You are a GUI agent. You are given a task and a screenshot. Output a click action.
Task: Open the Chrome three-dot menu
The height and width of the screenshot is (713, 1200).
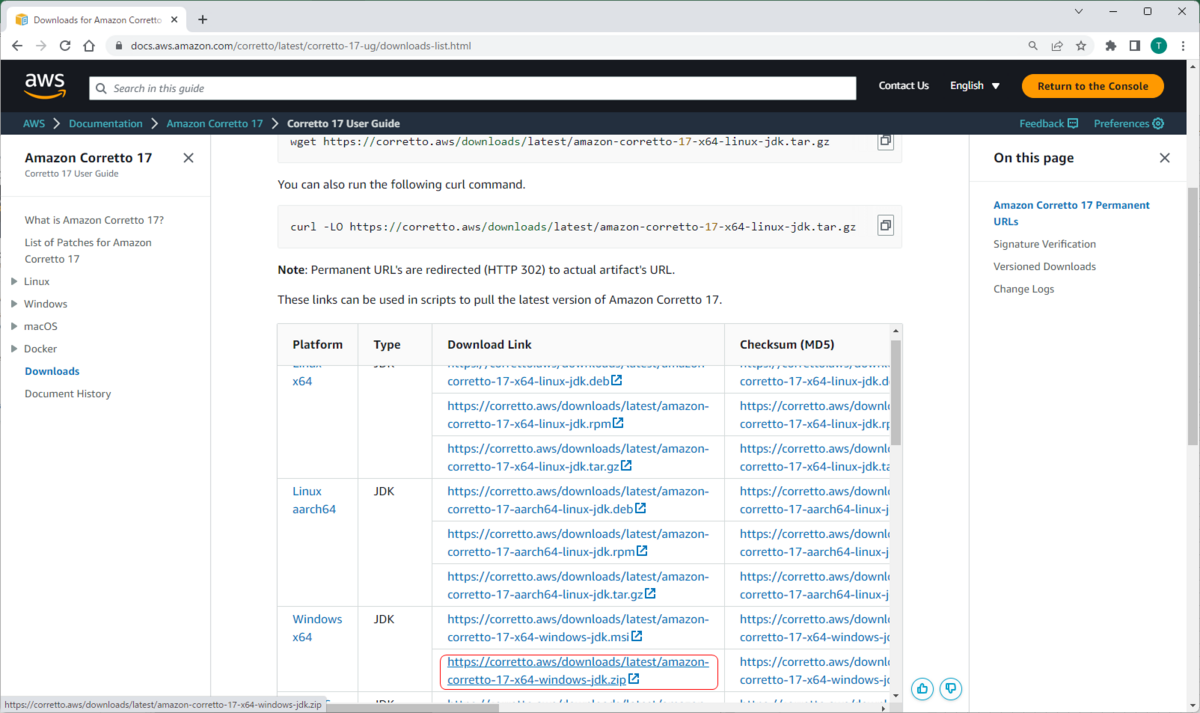(x=1182, y=46)
